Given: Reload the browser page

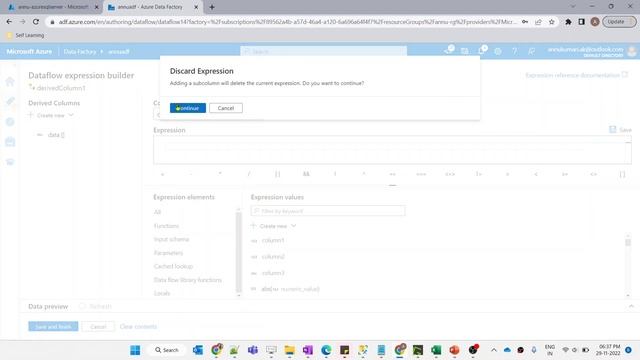Looking at the screenshot, I should pos(36,22).
